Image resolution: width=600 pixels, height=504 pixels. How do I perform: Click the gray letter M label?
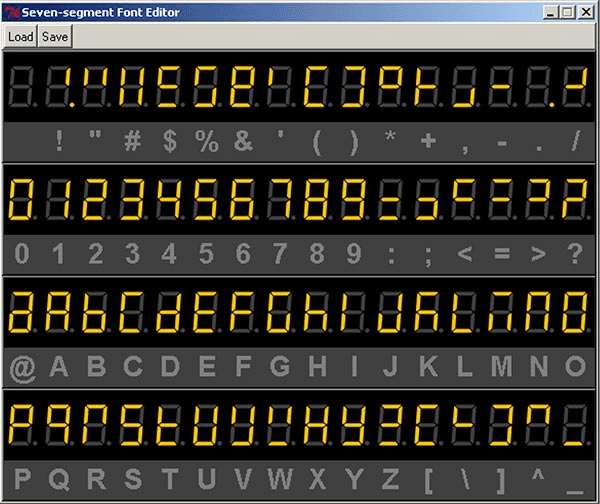pos(501,367)
